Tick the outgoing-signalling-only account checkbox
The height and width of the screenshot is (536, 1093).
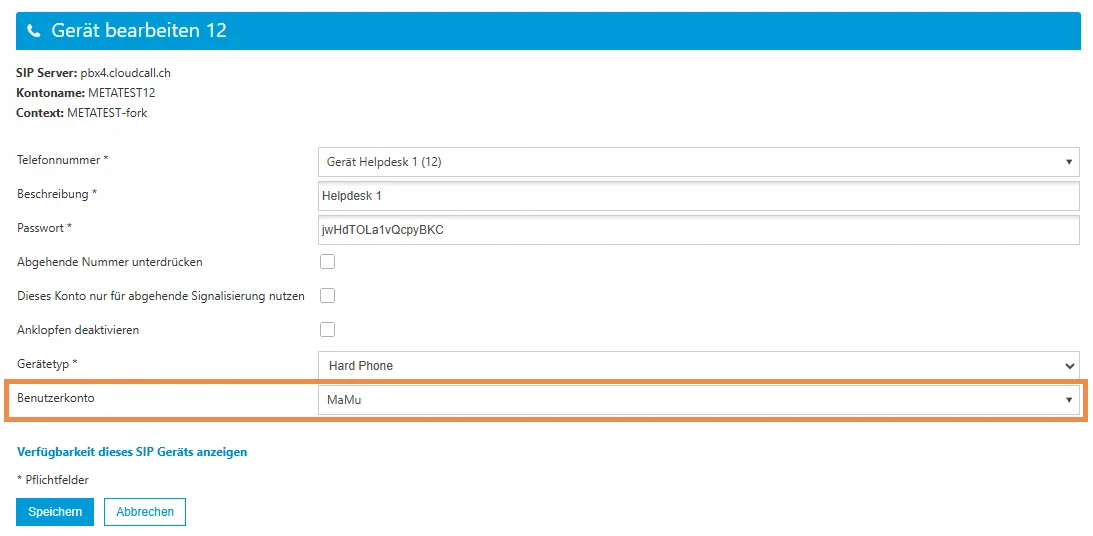coord(327,296)
